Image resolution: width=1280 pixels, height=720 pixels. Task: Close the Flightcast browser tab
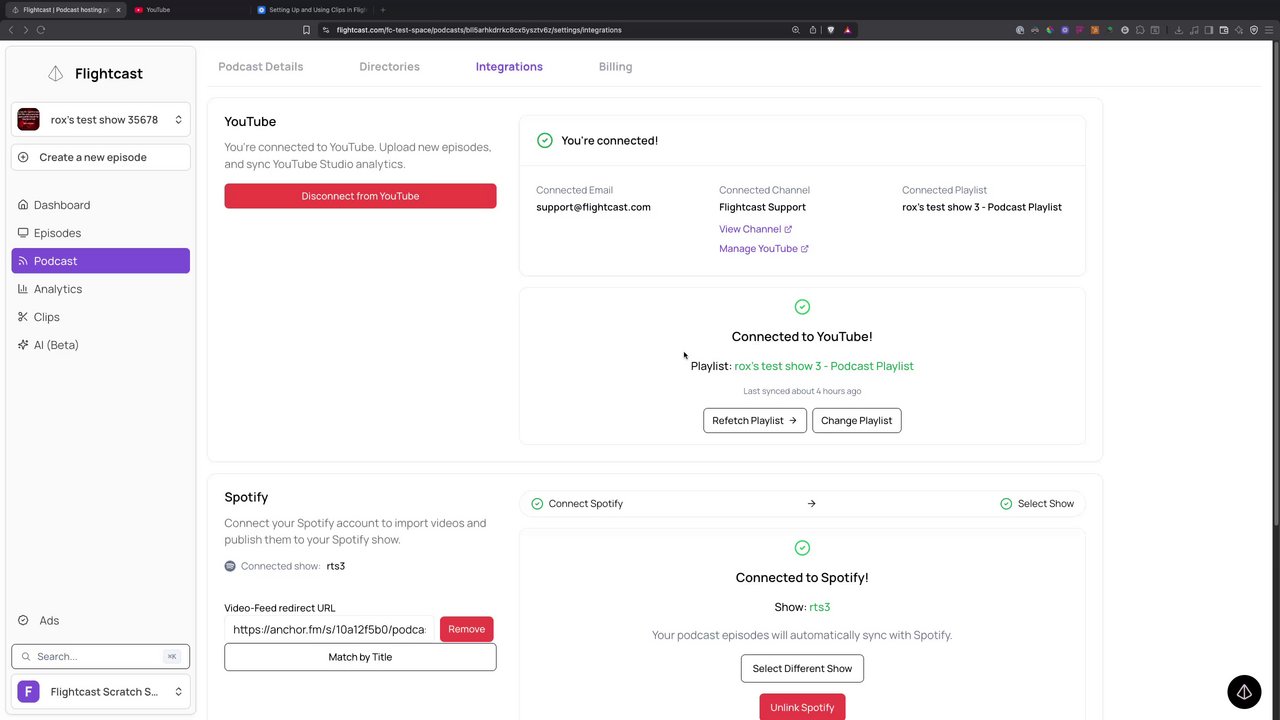[119, 10]
